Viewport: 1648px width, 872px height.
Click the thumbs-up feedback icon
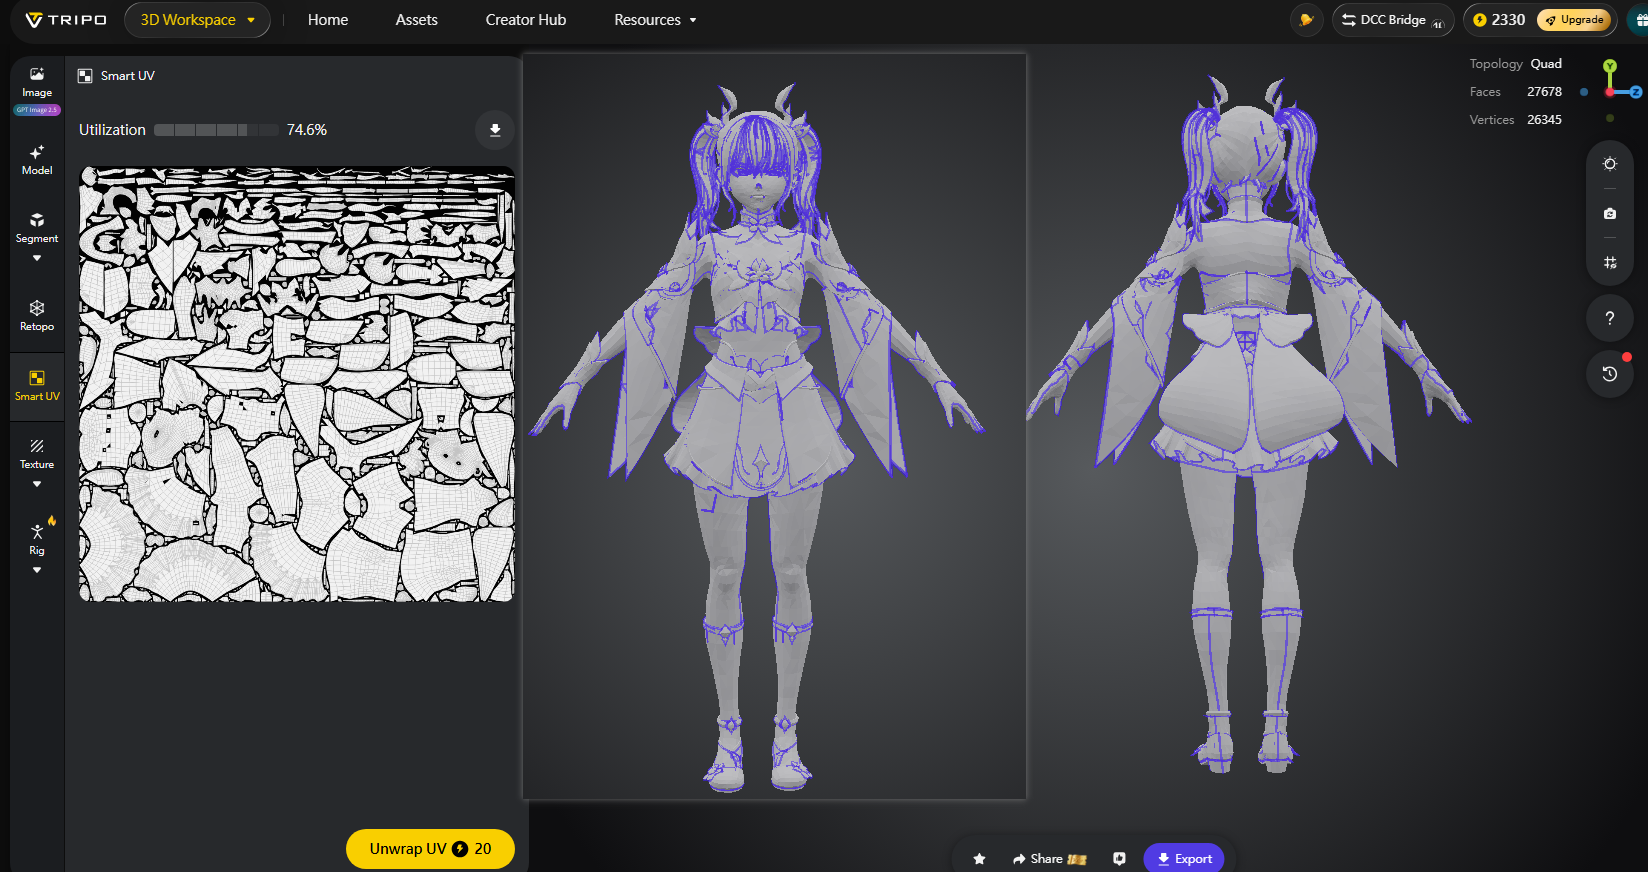pos(1119,859)
